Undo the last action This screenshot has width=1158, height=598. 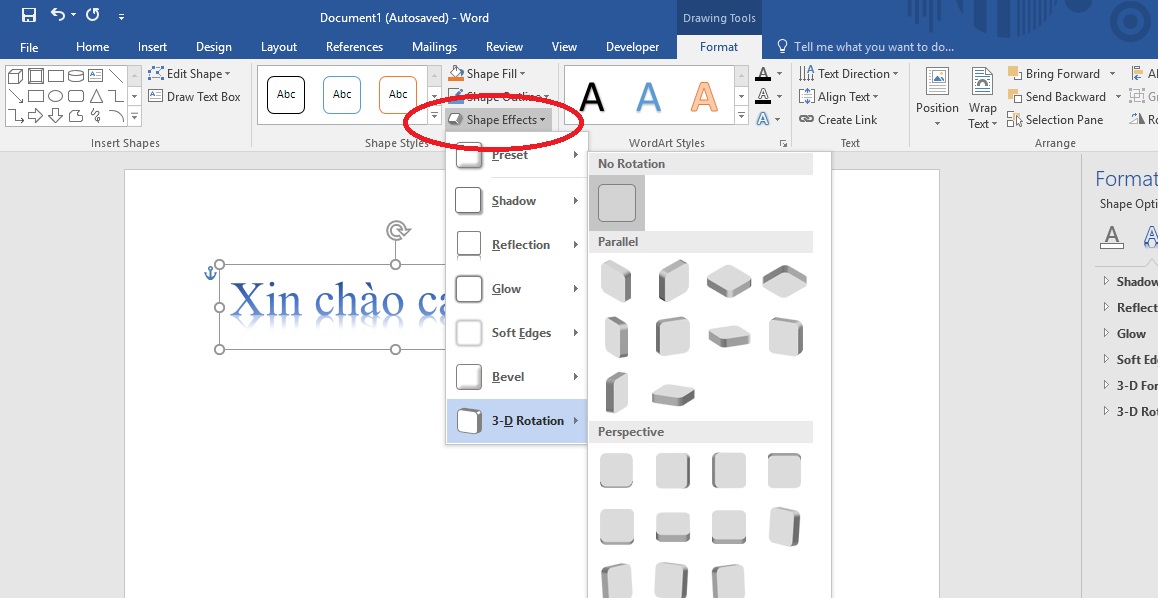[58, 15]
